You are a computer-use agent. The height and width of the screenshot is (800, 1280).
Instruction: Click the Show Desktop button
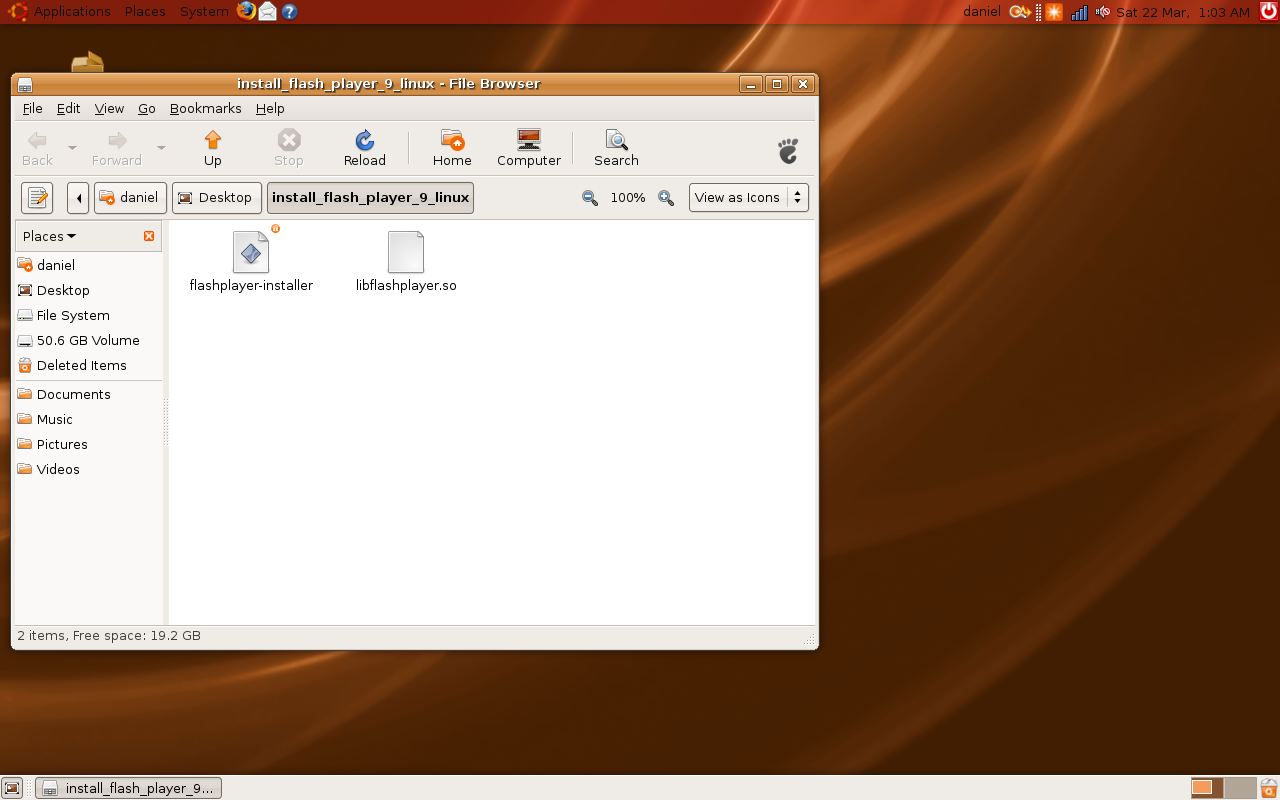(12, 787)
